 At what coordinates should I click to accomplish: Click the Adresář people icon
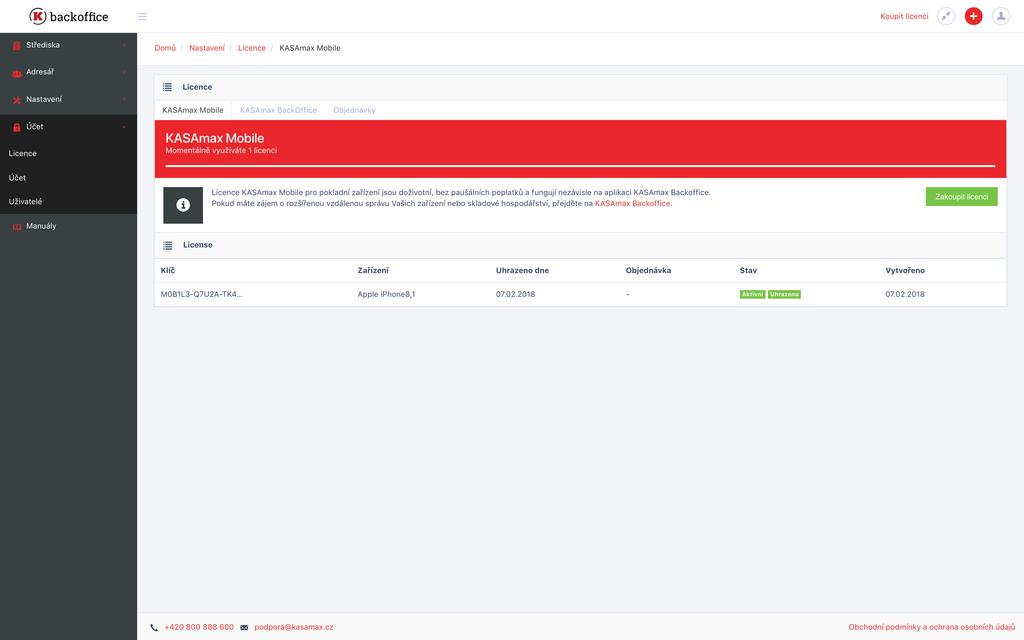tap(17, 72)
